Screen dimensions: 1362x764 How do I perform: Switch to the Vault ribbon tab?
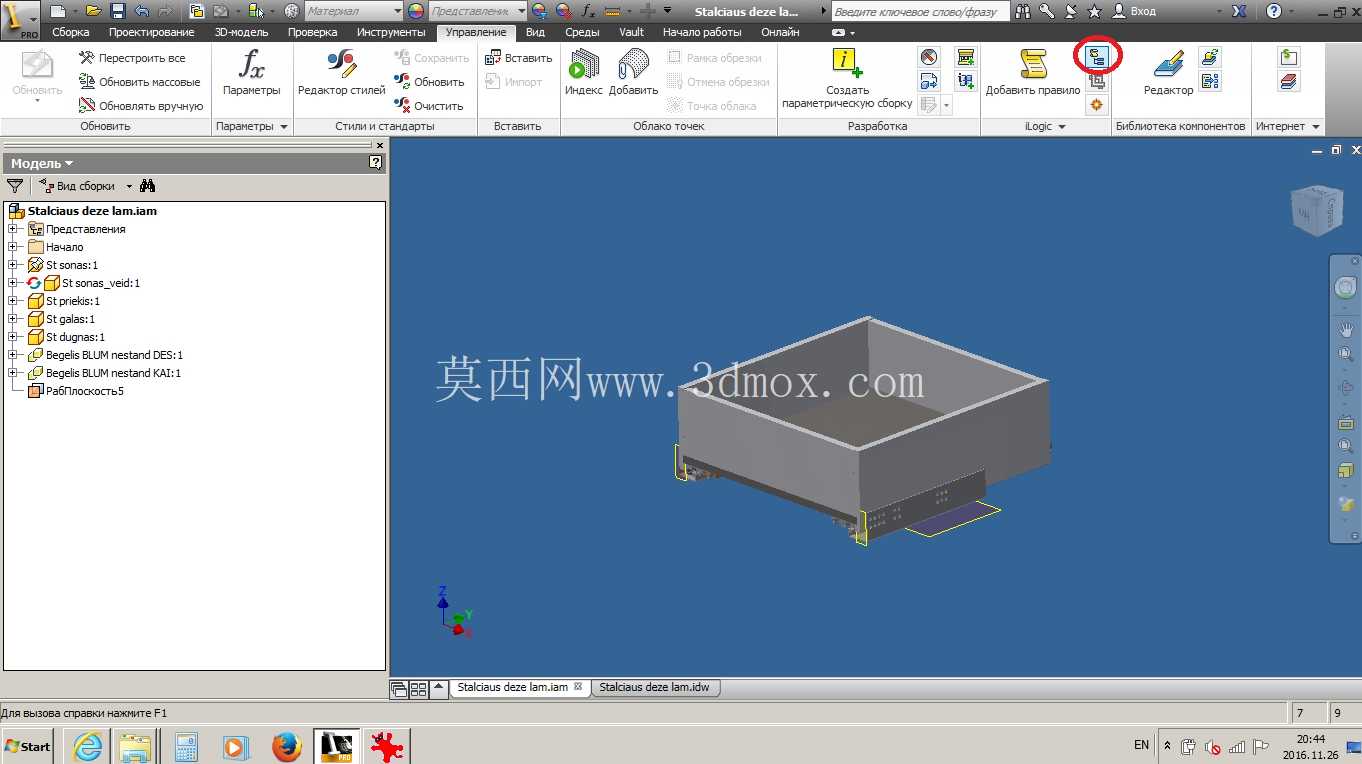click(x=632, y=32)
